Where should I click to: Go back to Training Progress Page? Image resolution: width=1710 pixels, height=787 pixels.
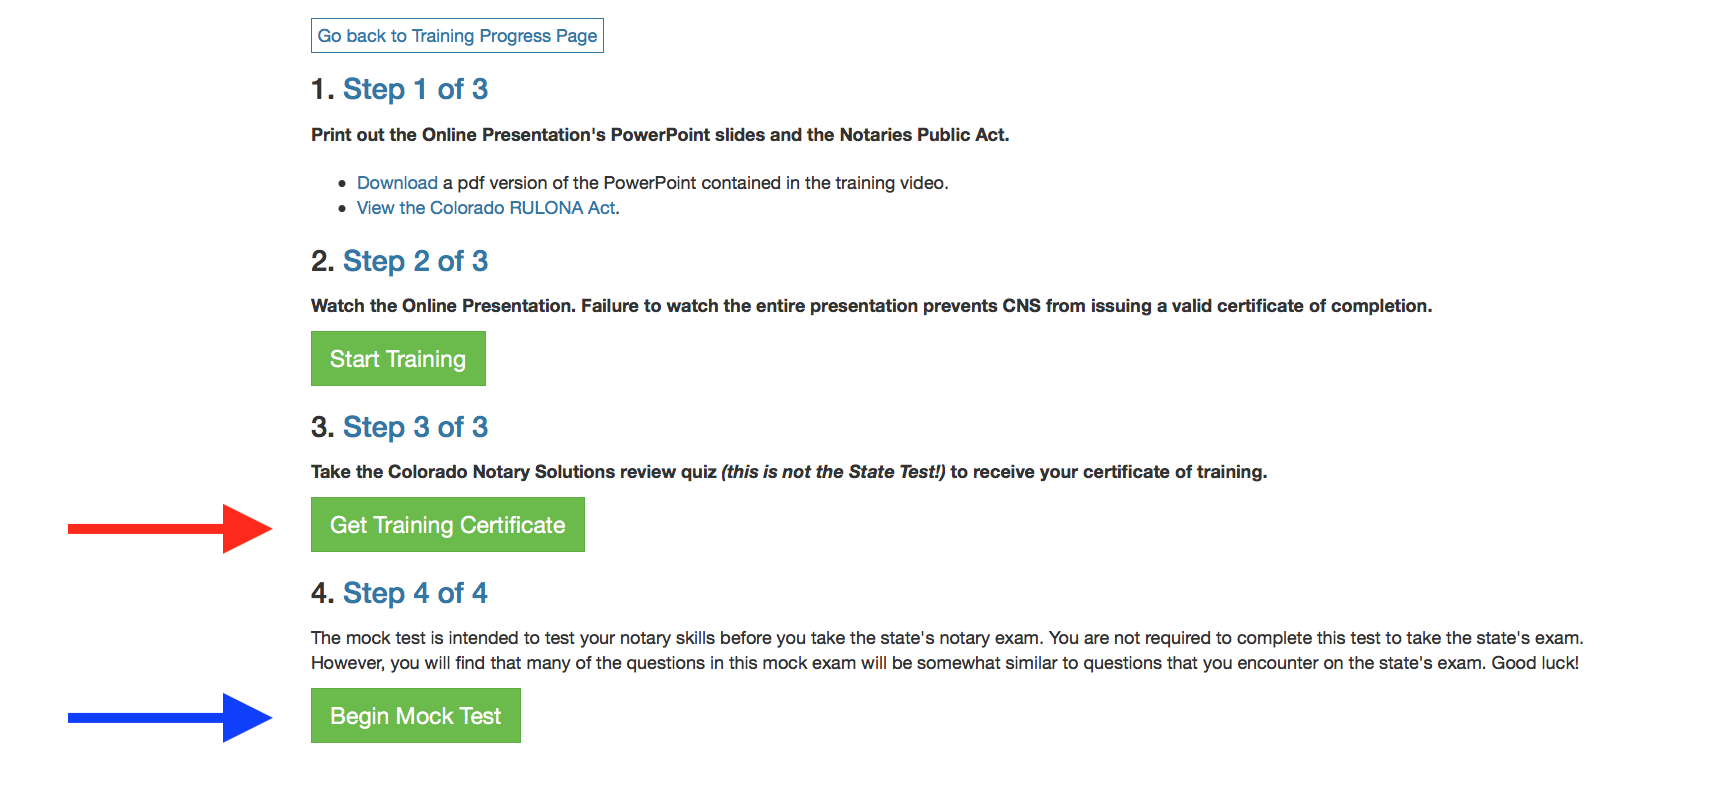[457, 36]
